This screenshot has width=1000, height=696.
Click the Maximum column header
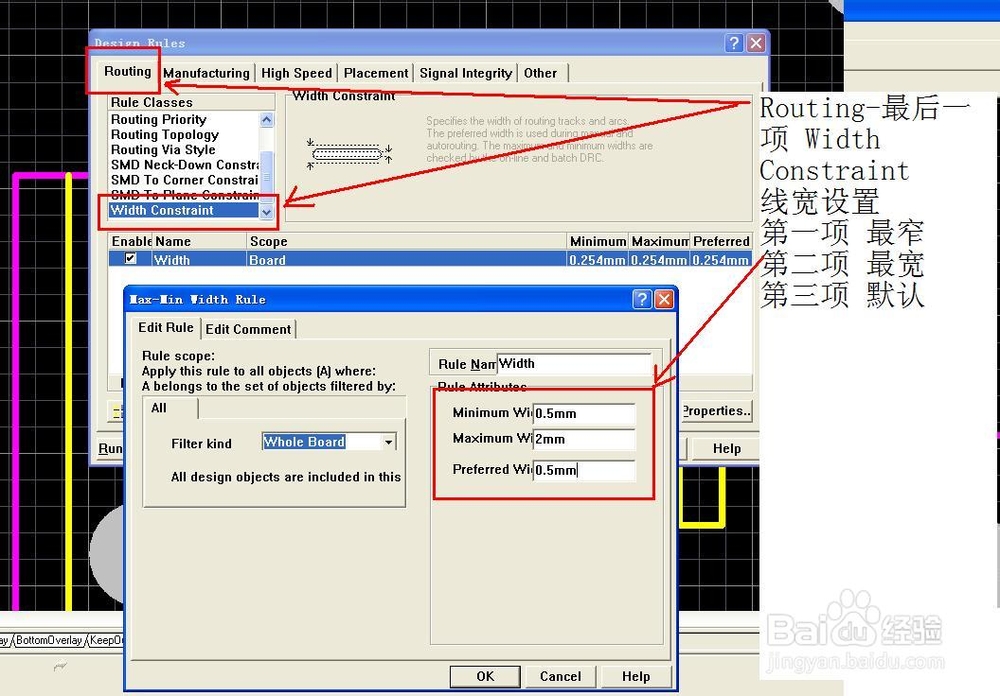(x=659, y=241)
